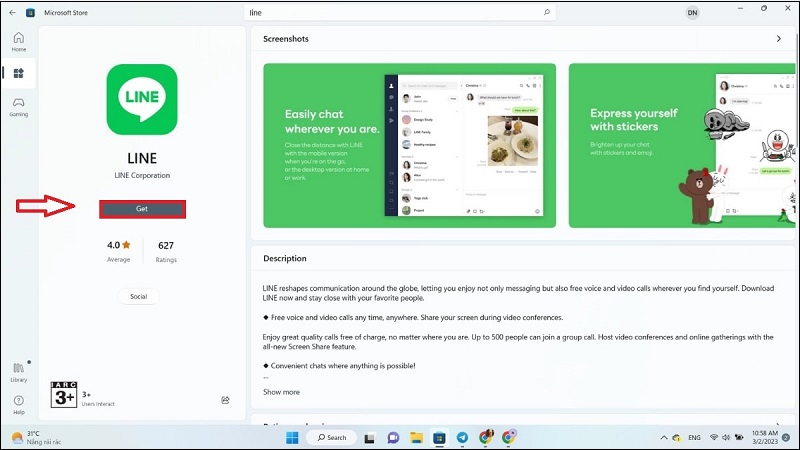
Task: Click the search magnifier icon
Action: click(x=547, y=12)
